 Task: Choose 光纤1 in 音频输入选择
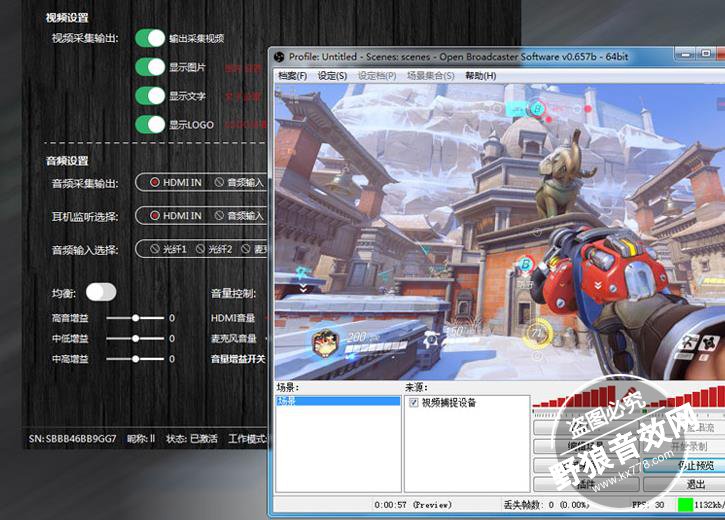[x=168, y=249]
